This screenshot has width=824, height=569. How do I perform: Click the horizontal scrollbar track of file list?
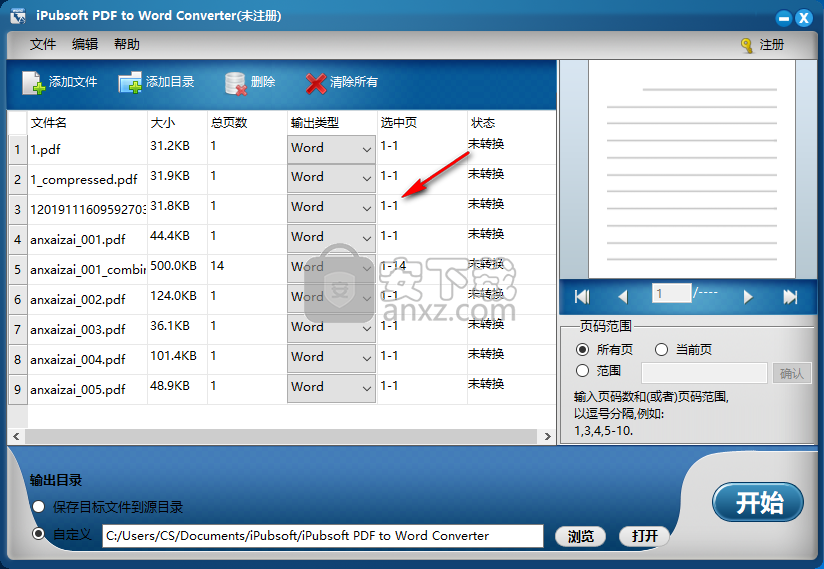coord(281,437)
